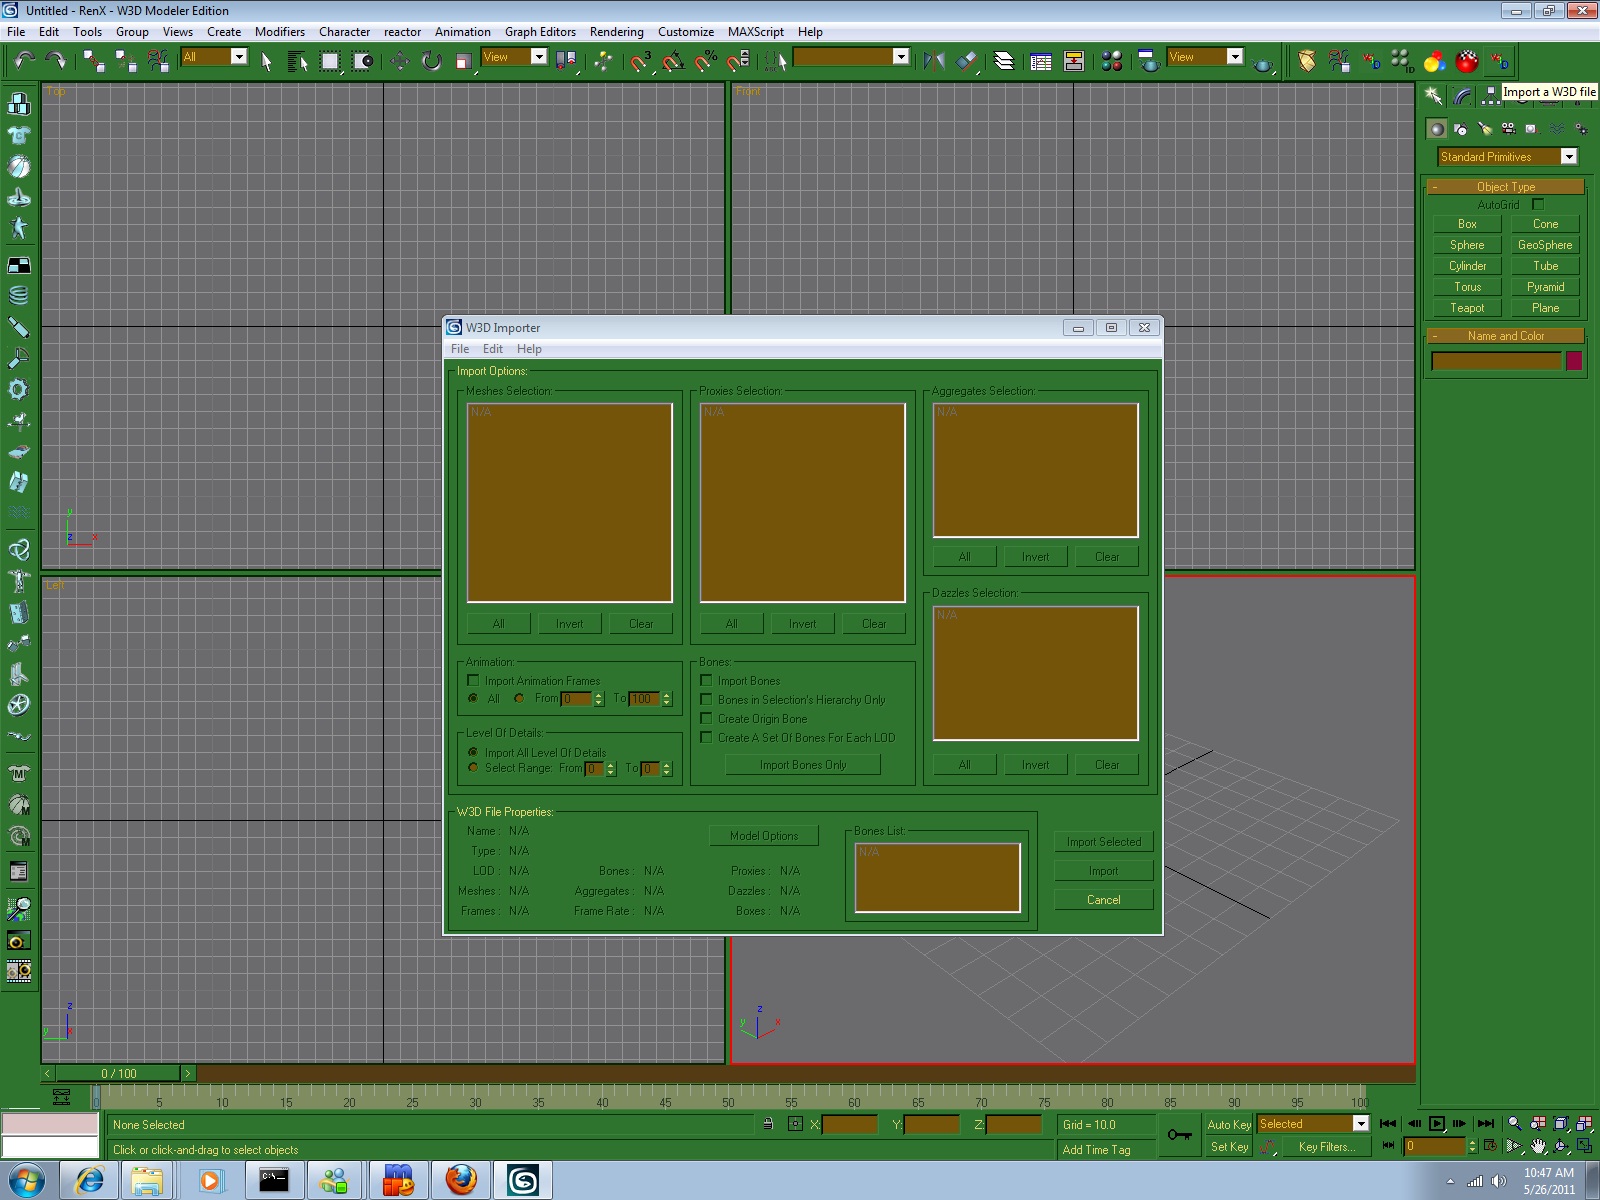Open the File menu in W3D Importer
The height and width of the screenshot is (1200, 1600).
pyautogui.click(x=460, y=349)
